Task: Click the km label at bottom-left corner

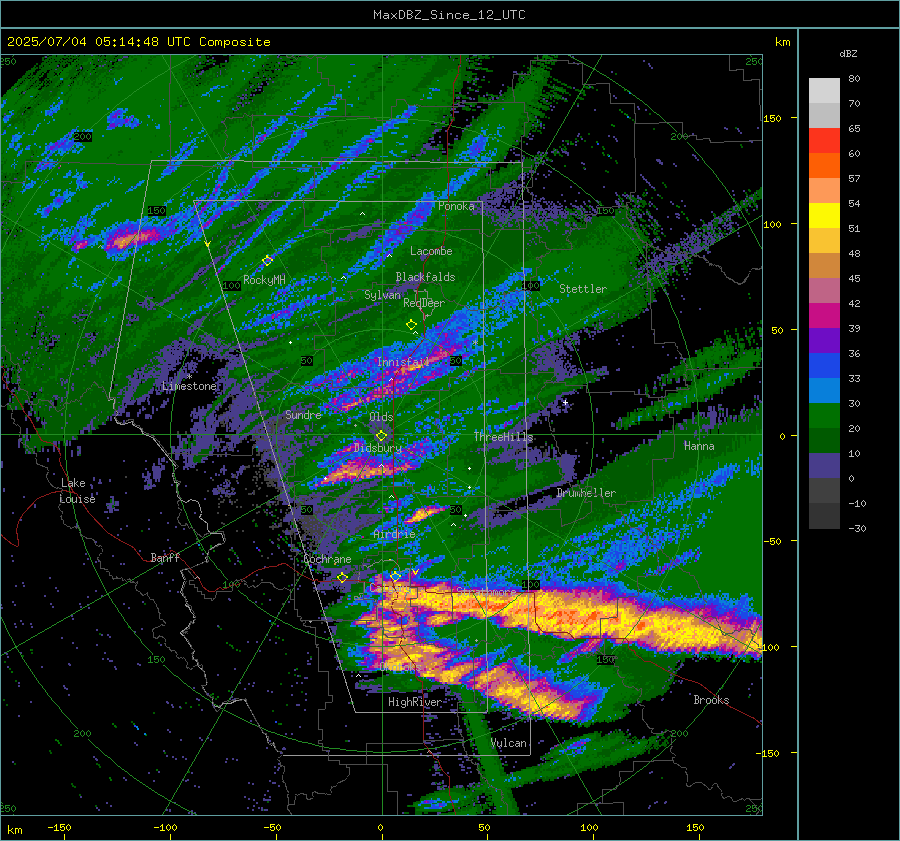Action: pyautogui.click(x=15, y=830)
